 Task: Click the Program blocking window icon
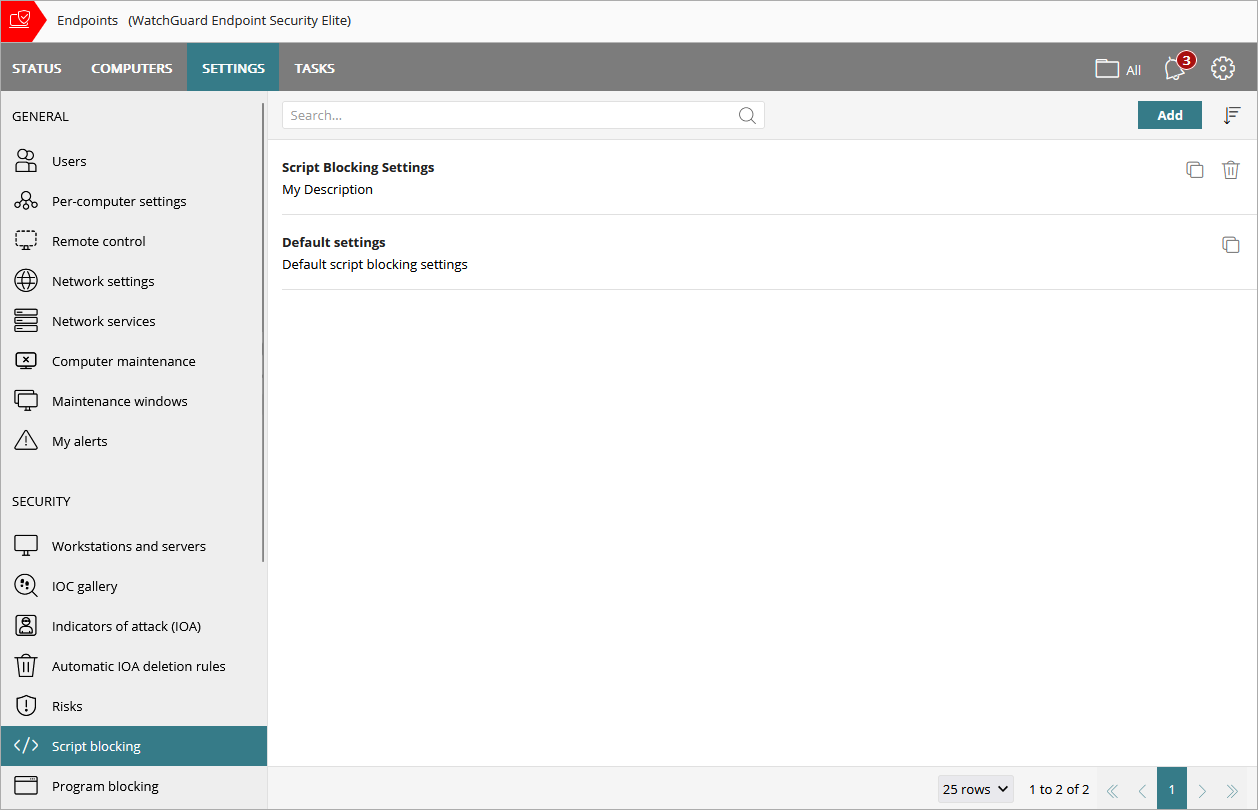pos(26,786)
